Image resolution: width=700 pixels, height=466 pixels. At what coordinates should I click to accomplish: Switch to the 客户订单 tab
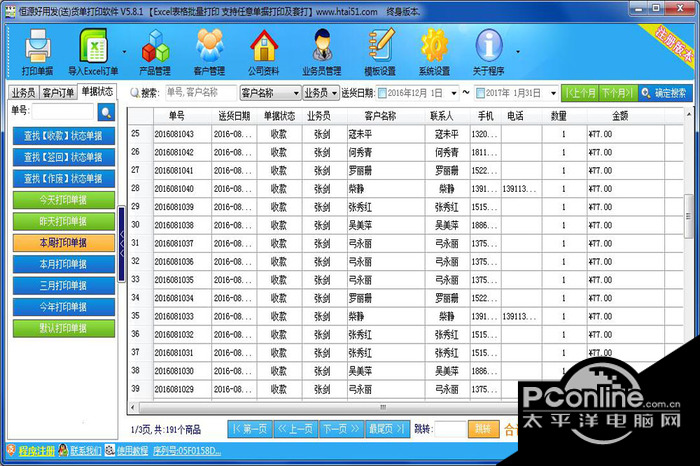click(58, 92)
